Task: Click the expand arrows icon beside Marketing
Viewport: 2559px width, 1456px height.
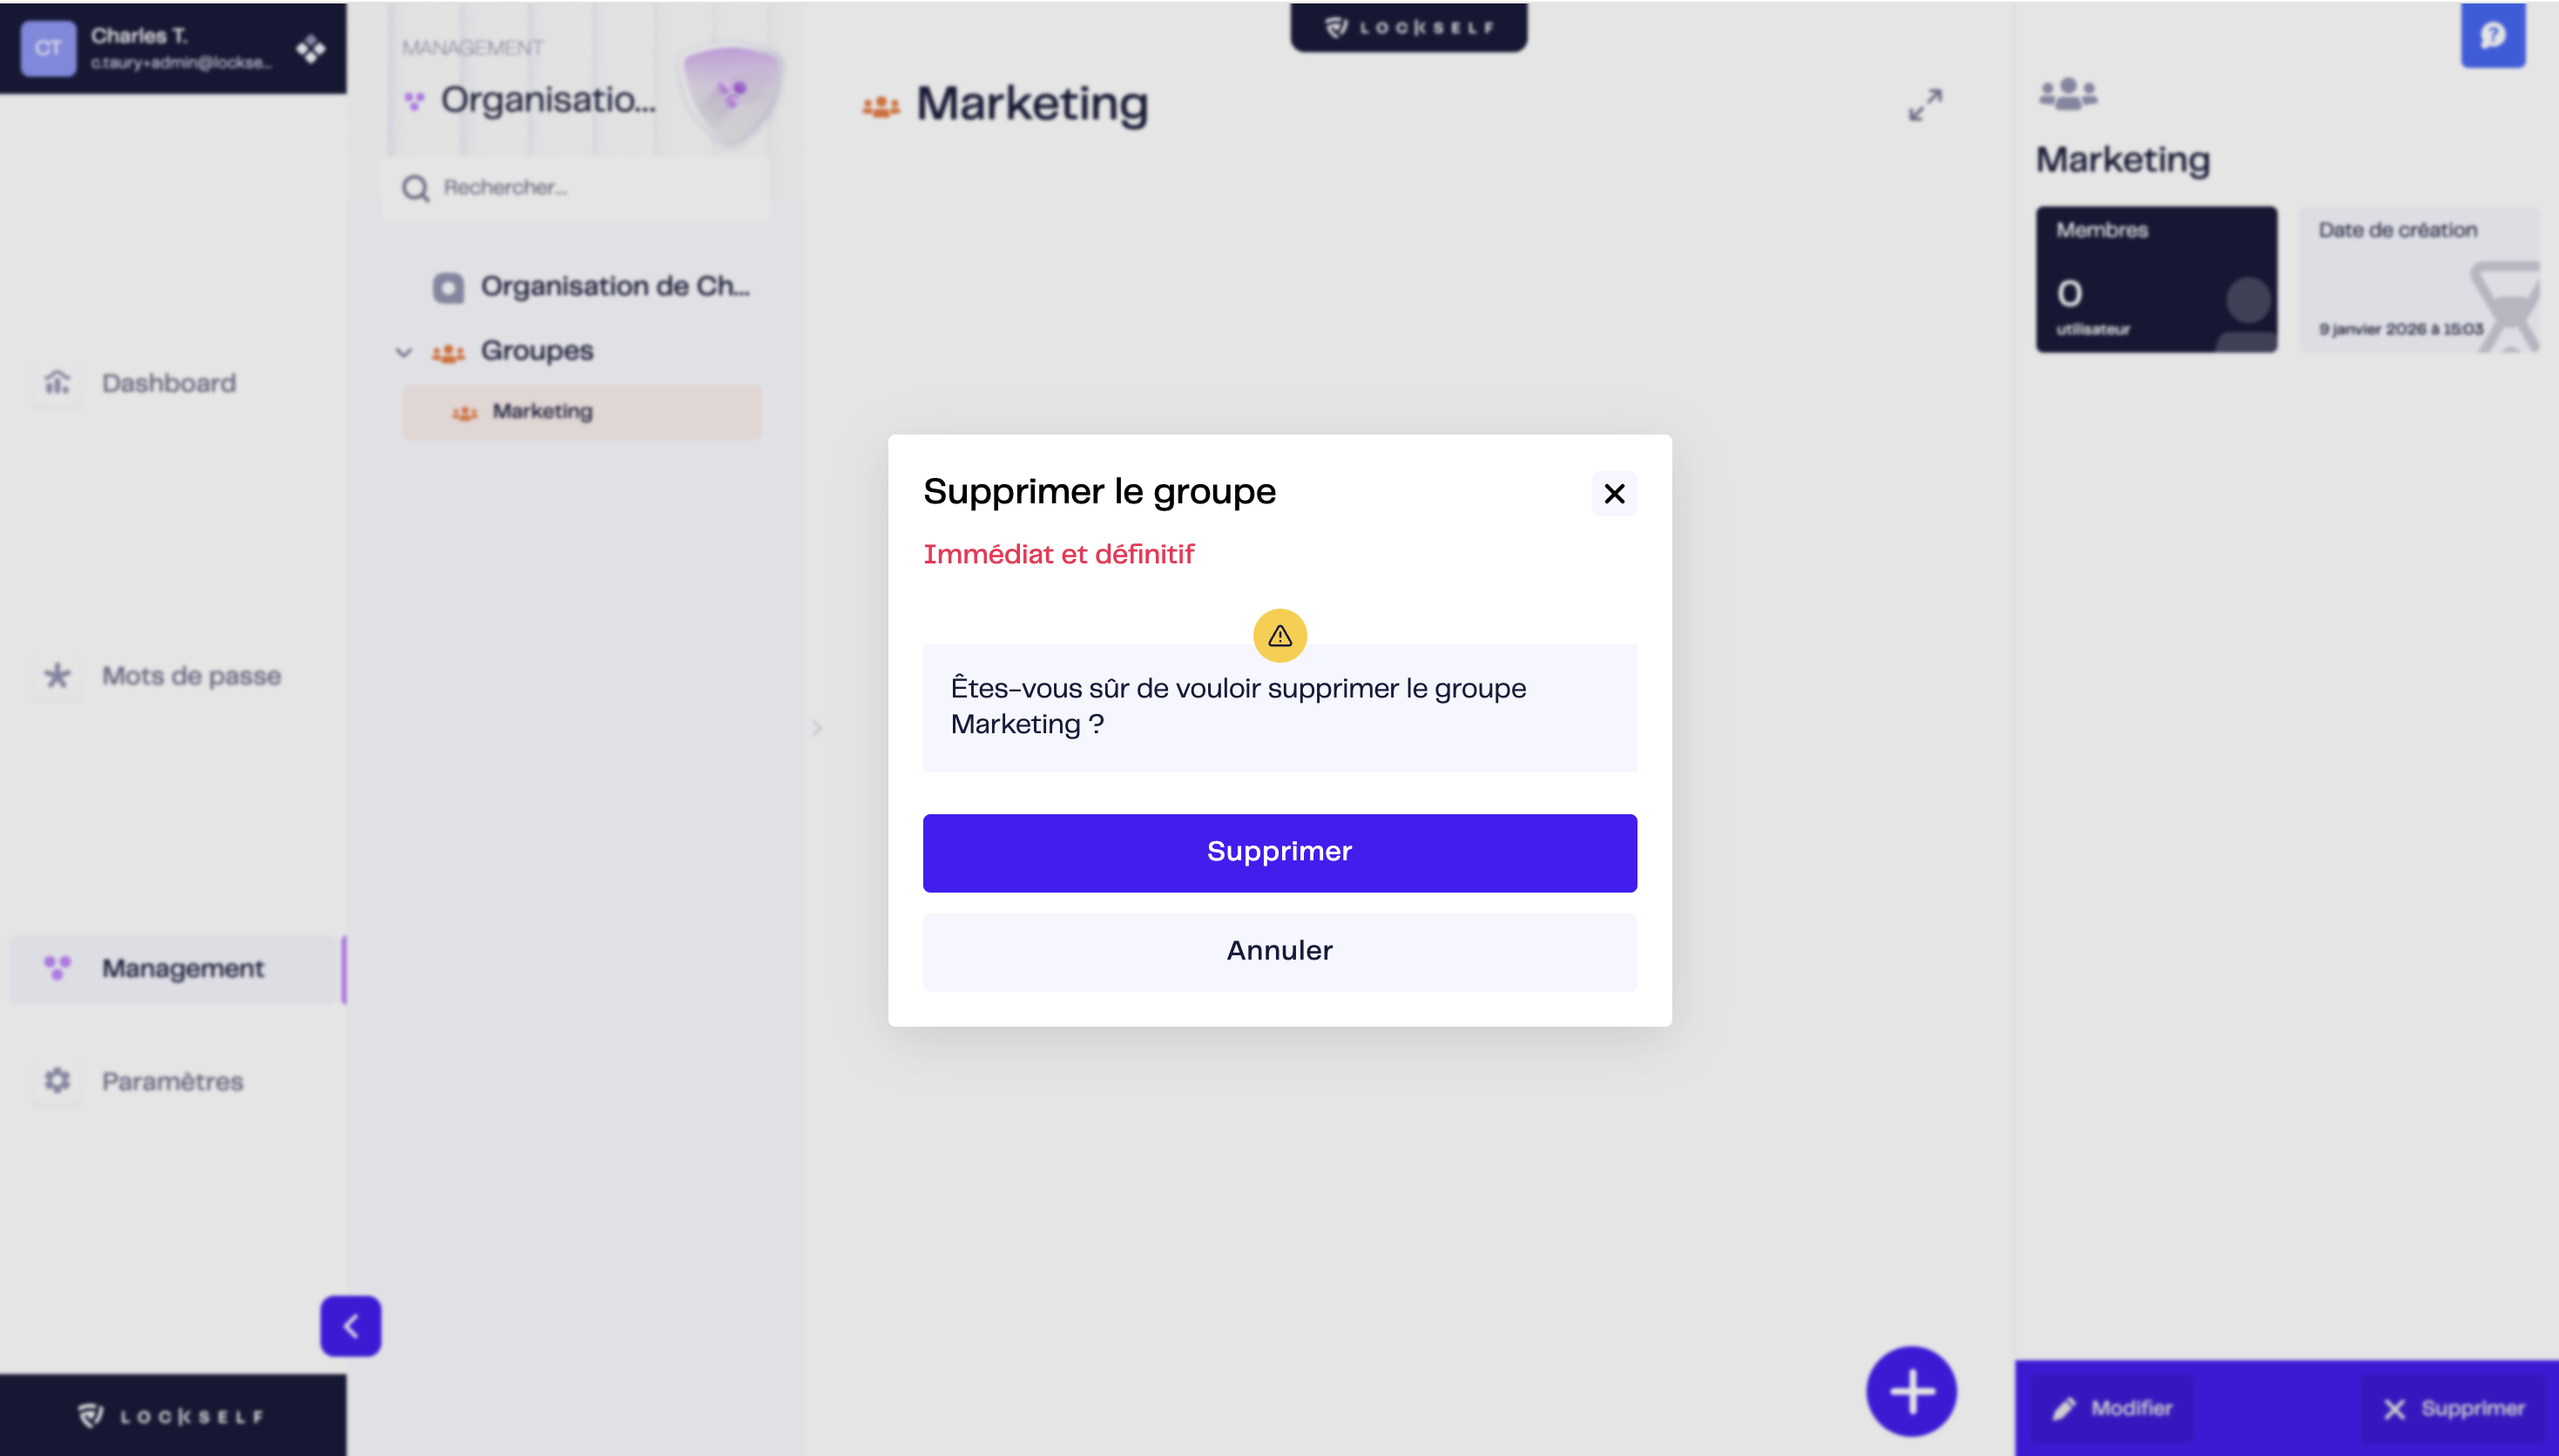Action: click(1925, 104)
